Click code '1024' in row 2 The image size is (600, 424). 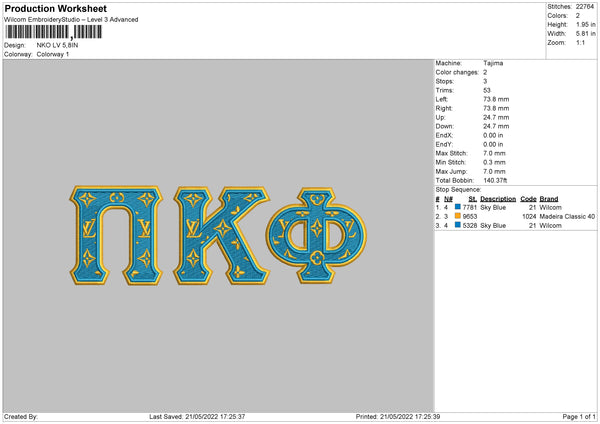(x=529, y=217)
